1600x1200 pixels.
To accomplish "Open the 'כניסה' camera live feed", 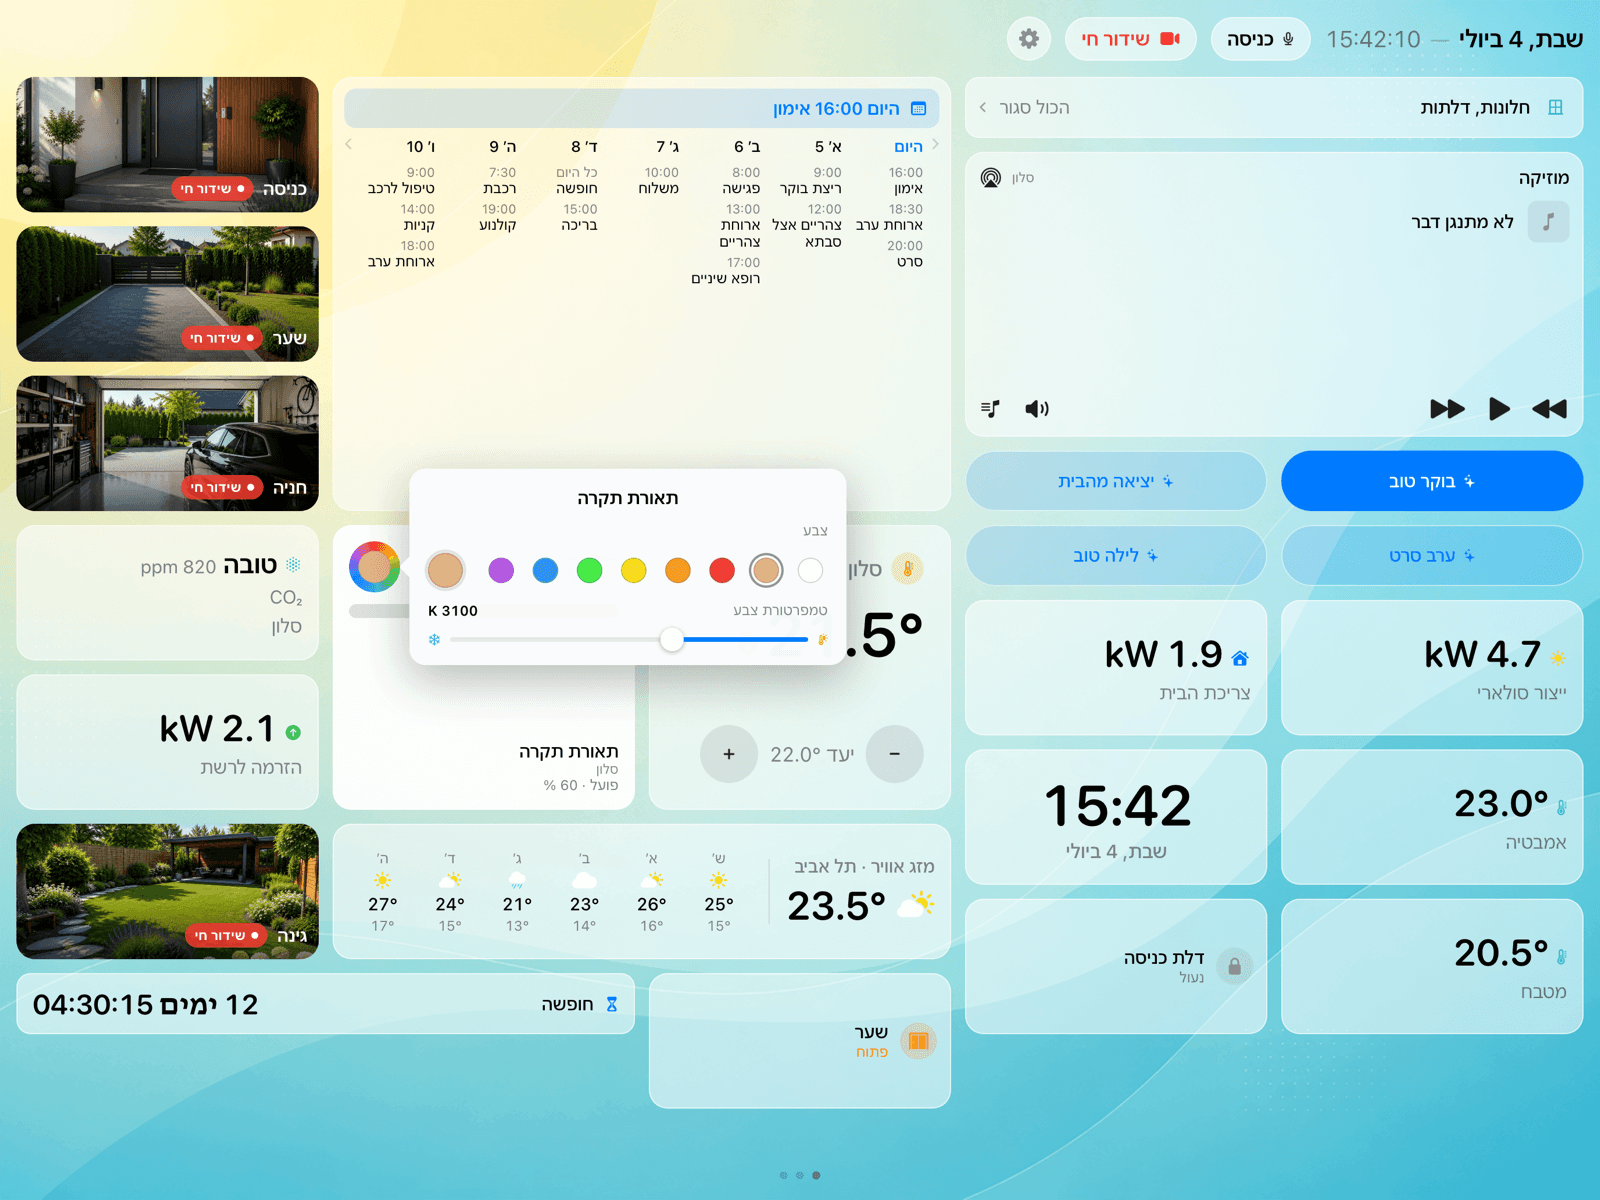I will [168, 144].
